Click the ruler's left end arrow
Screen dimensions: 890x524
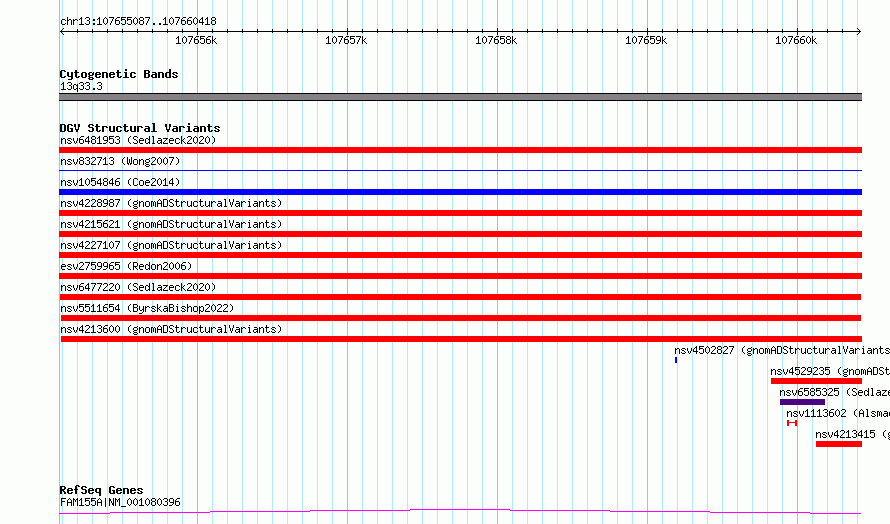click(x=62, y=31)
